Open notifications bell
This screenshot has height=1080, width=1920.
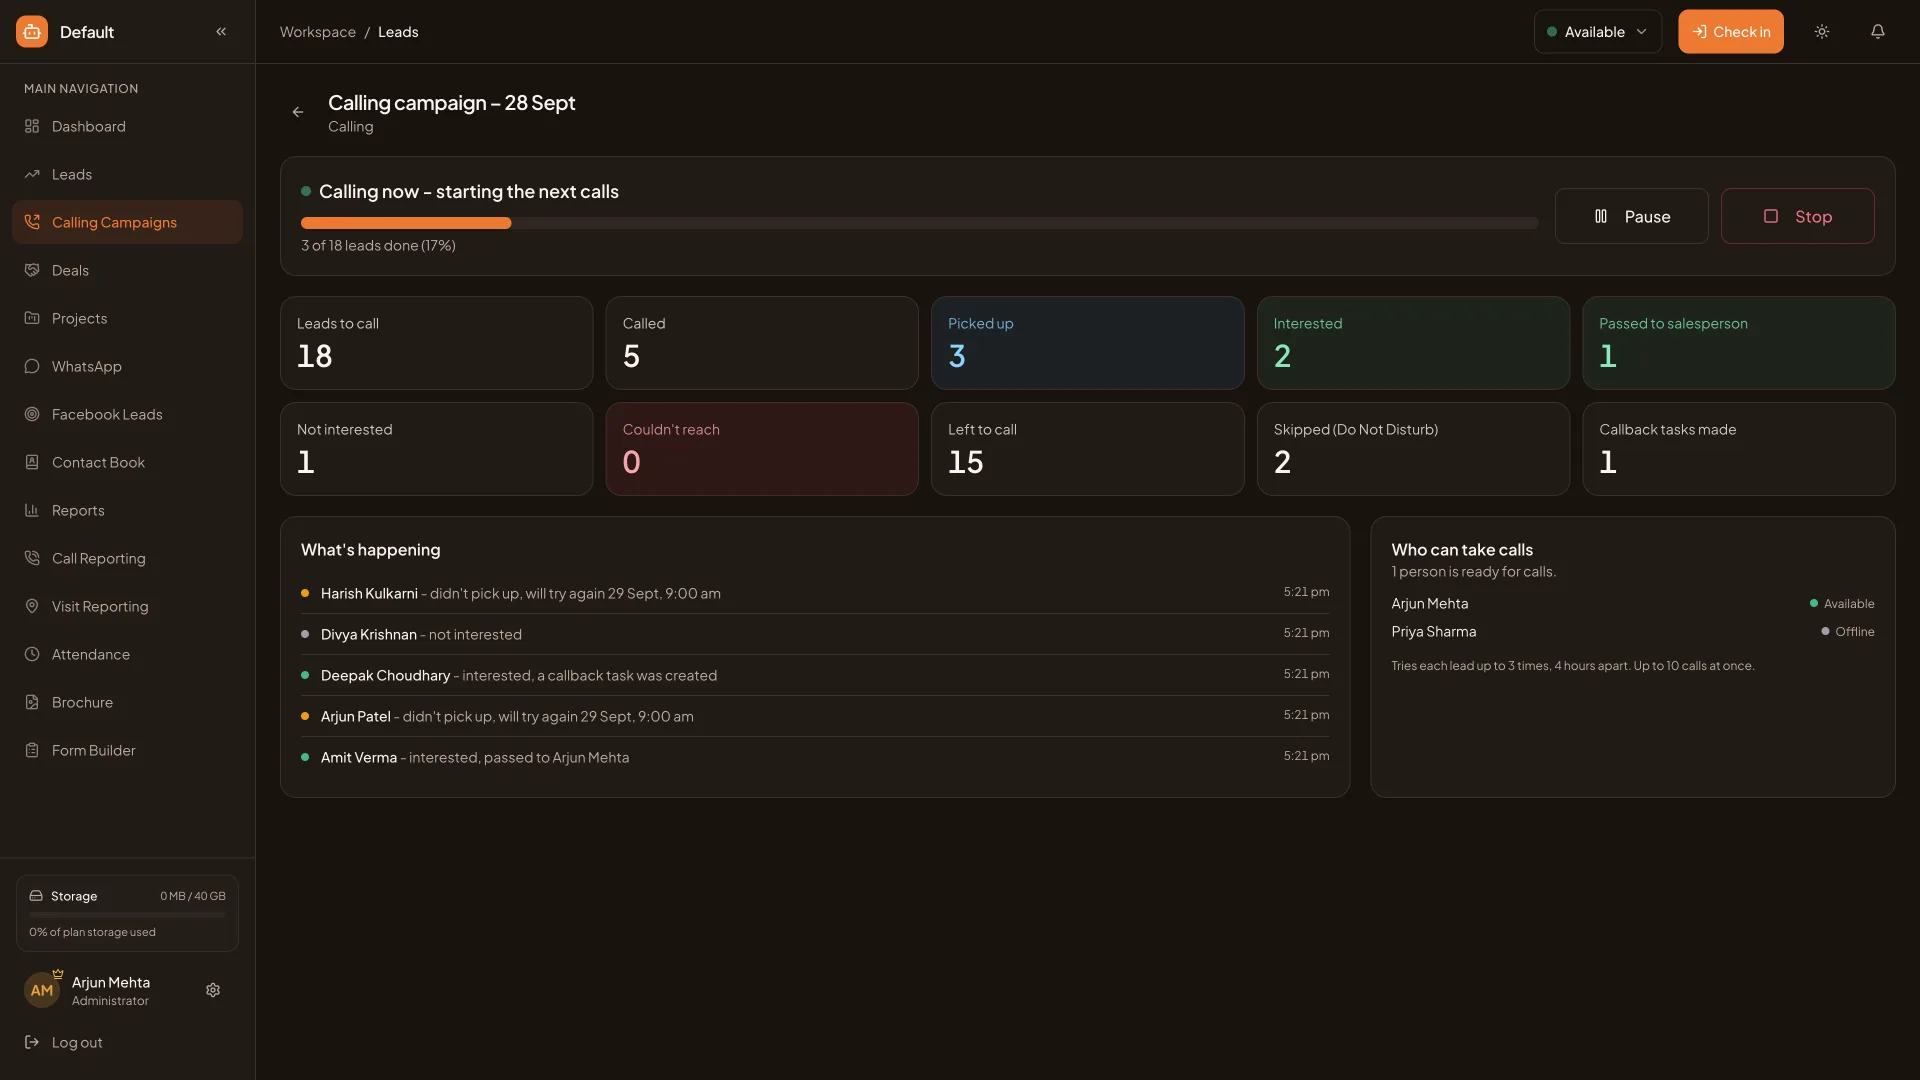coord(1878,32)
